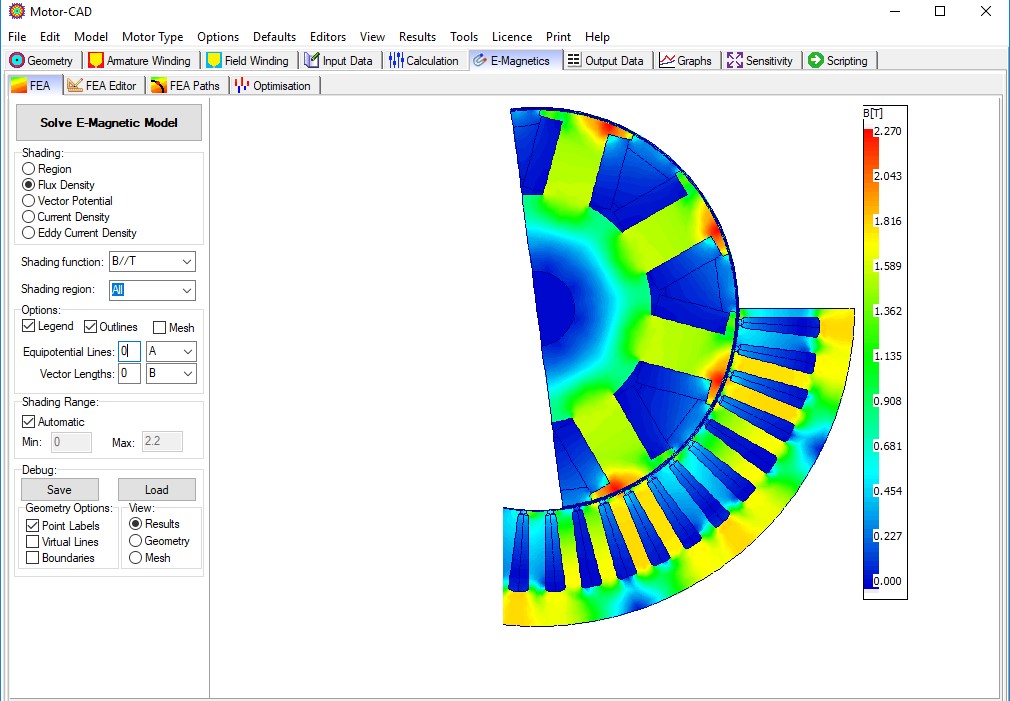Click the FEA Paths icon
1010x701 pixels.
pos(158,86)
